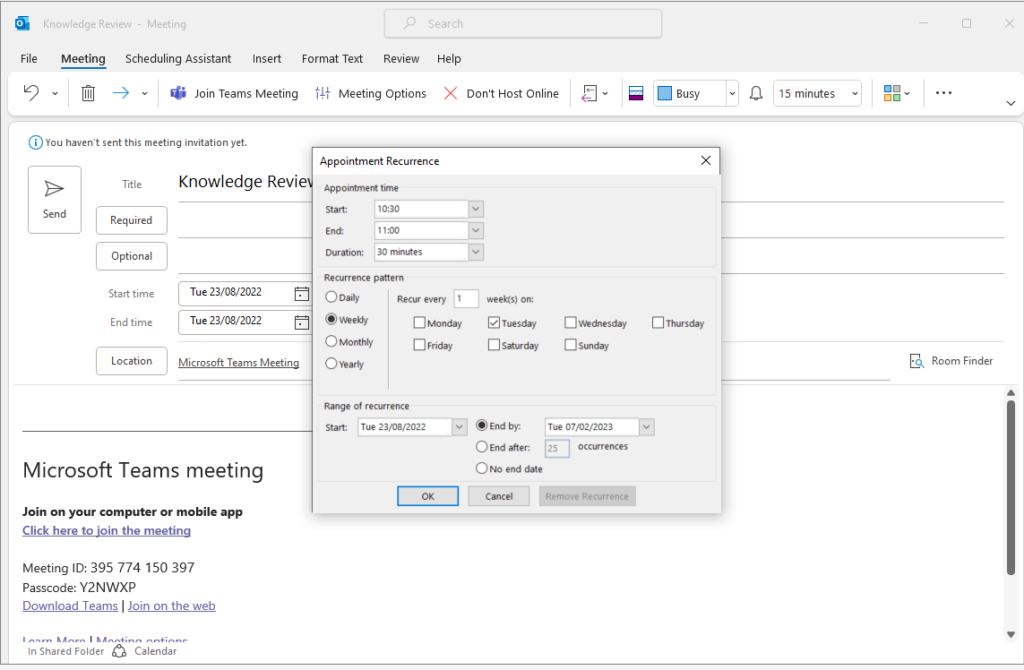Check the Sunday checkbox
This screenshot has height=670, width=1024.
[570, 345]
